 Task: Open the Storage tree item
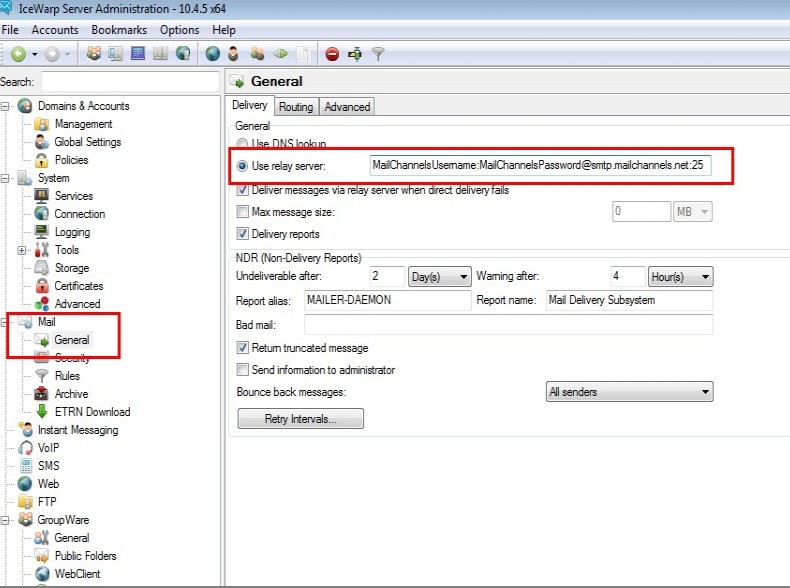(x=72, y=268)
